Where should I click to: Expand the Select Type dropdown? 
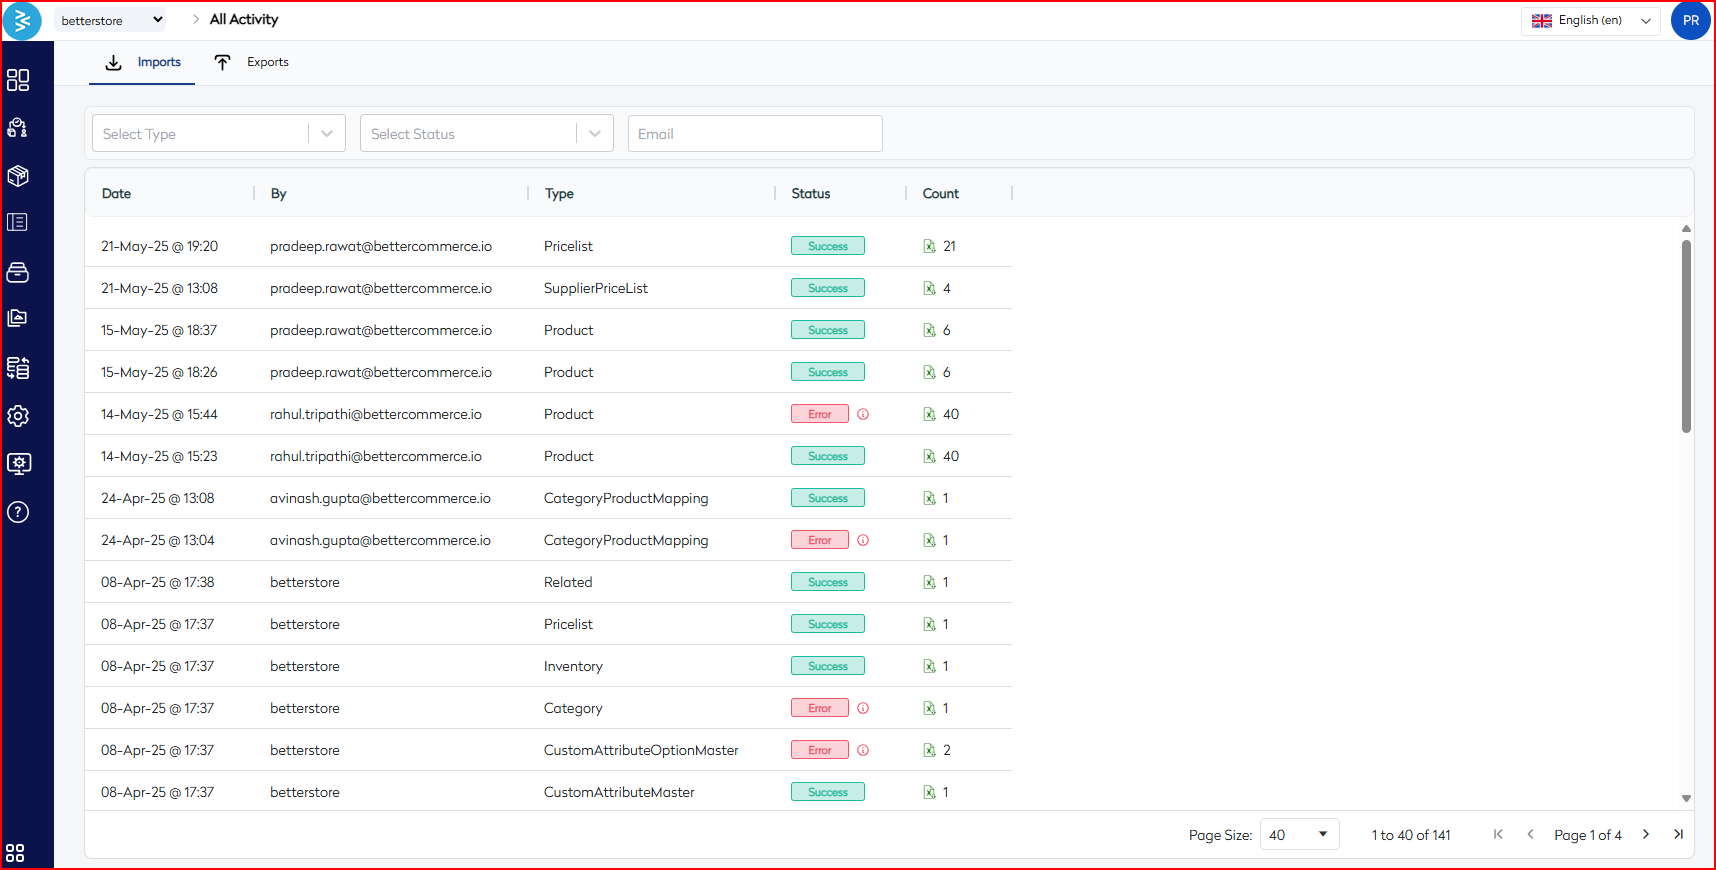218,134
